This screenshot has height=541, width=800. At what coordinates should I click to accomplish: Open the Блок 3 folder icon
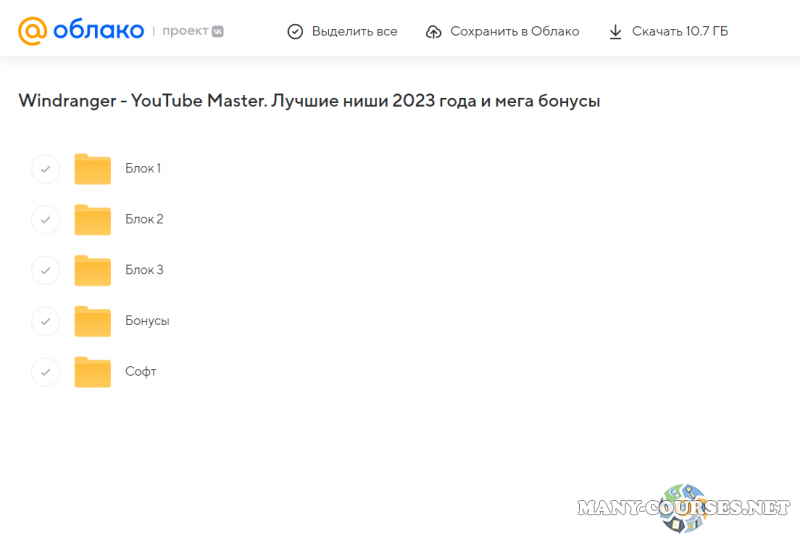(x=93, y=271)
